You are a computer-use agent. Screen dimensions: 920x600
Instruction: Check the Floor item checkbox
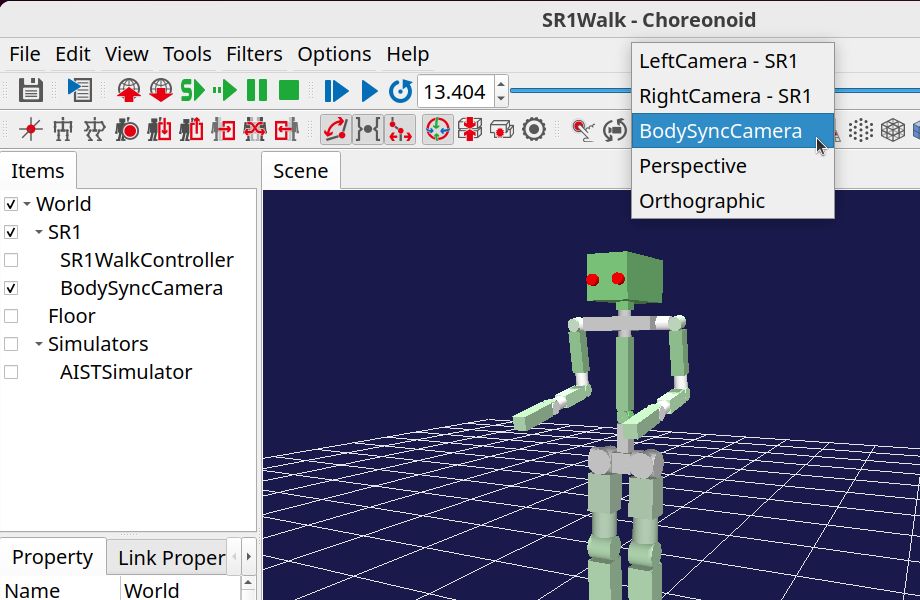[13, 316]
